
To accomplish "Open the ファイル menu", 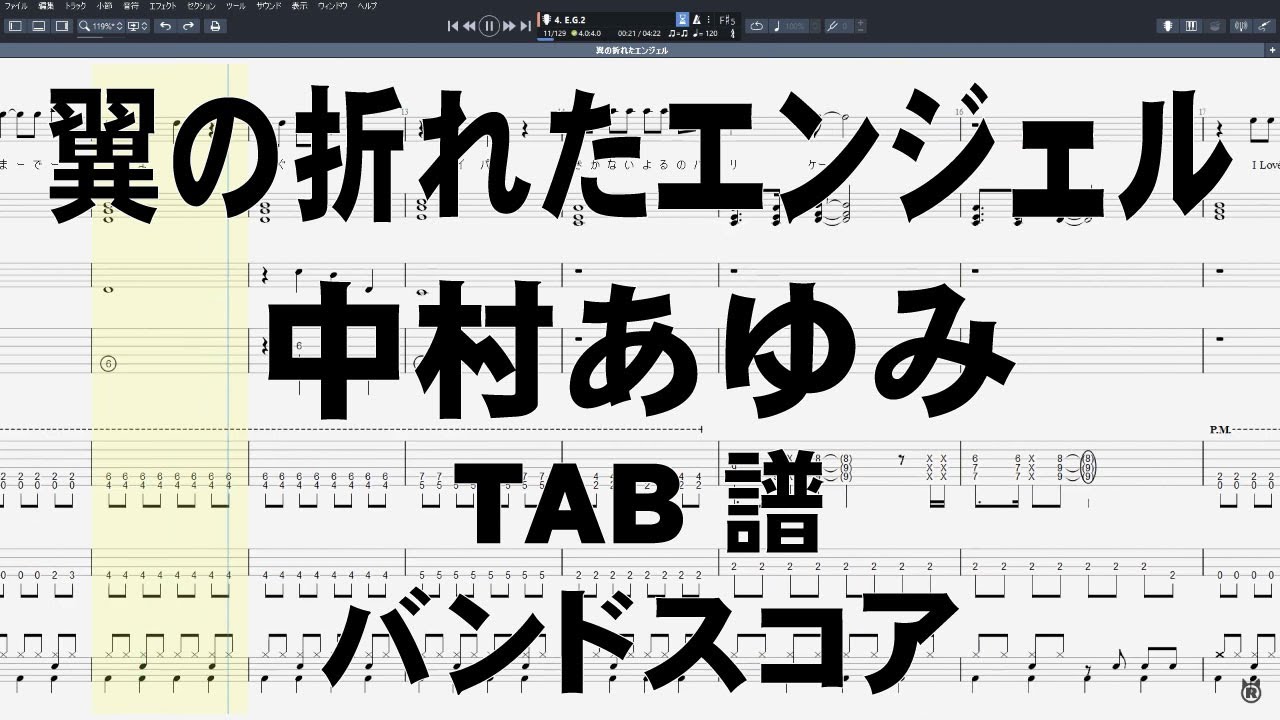I will click(x=16, y=6).
